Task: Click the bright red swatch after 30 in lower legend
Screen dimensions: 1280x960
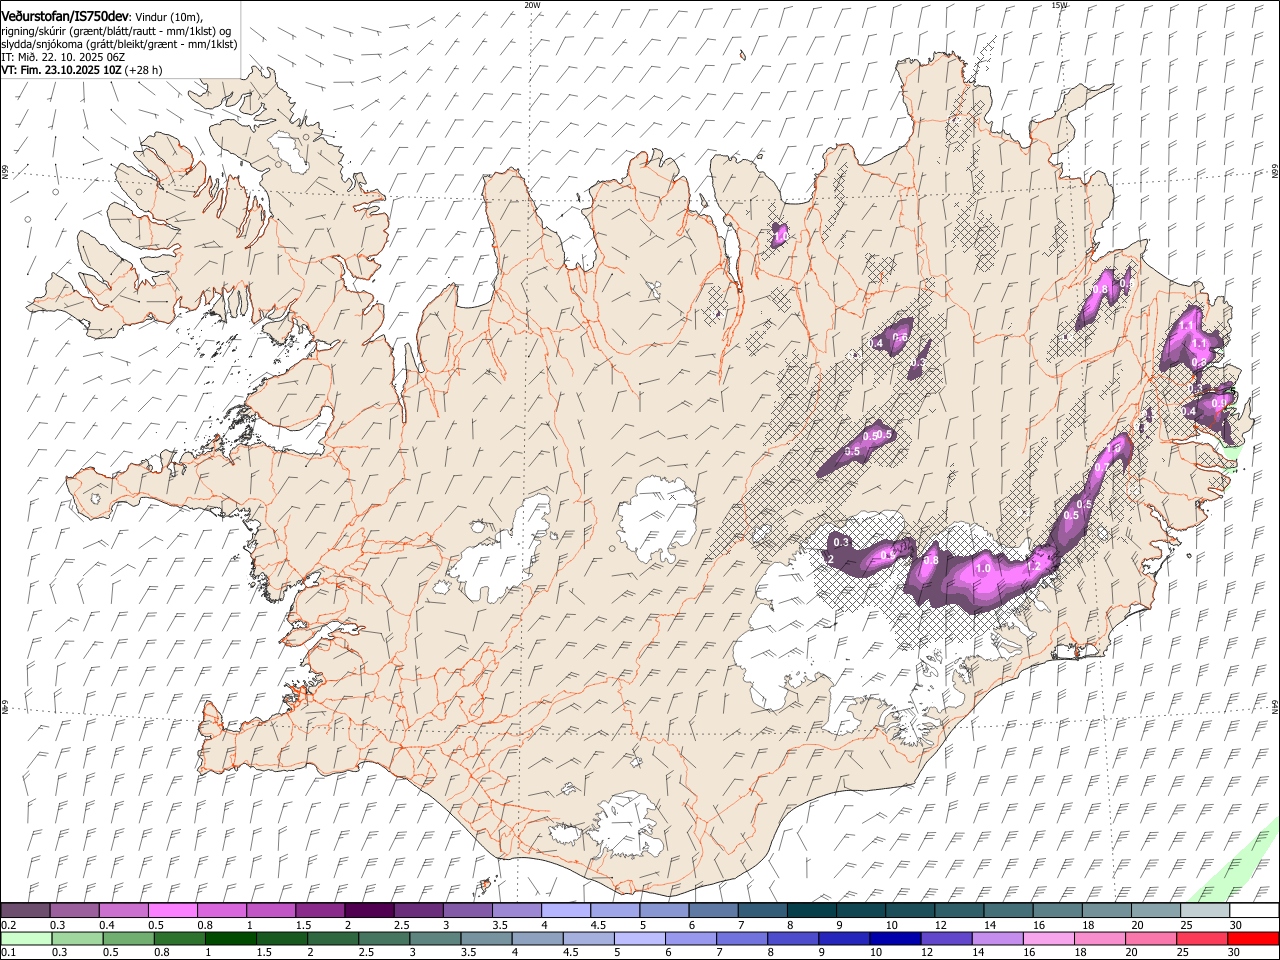Action: [1253, 938]
